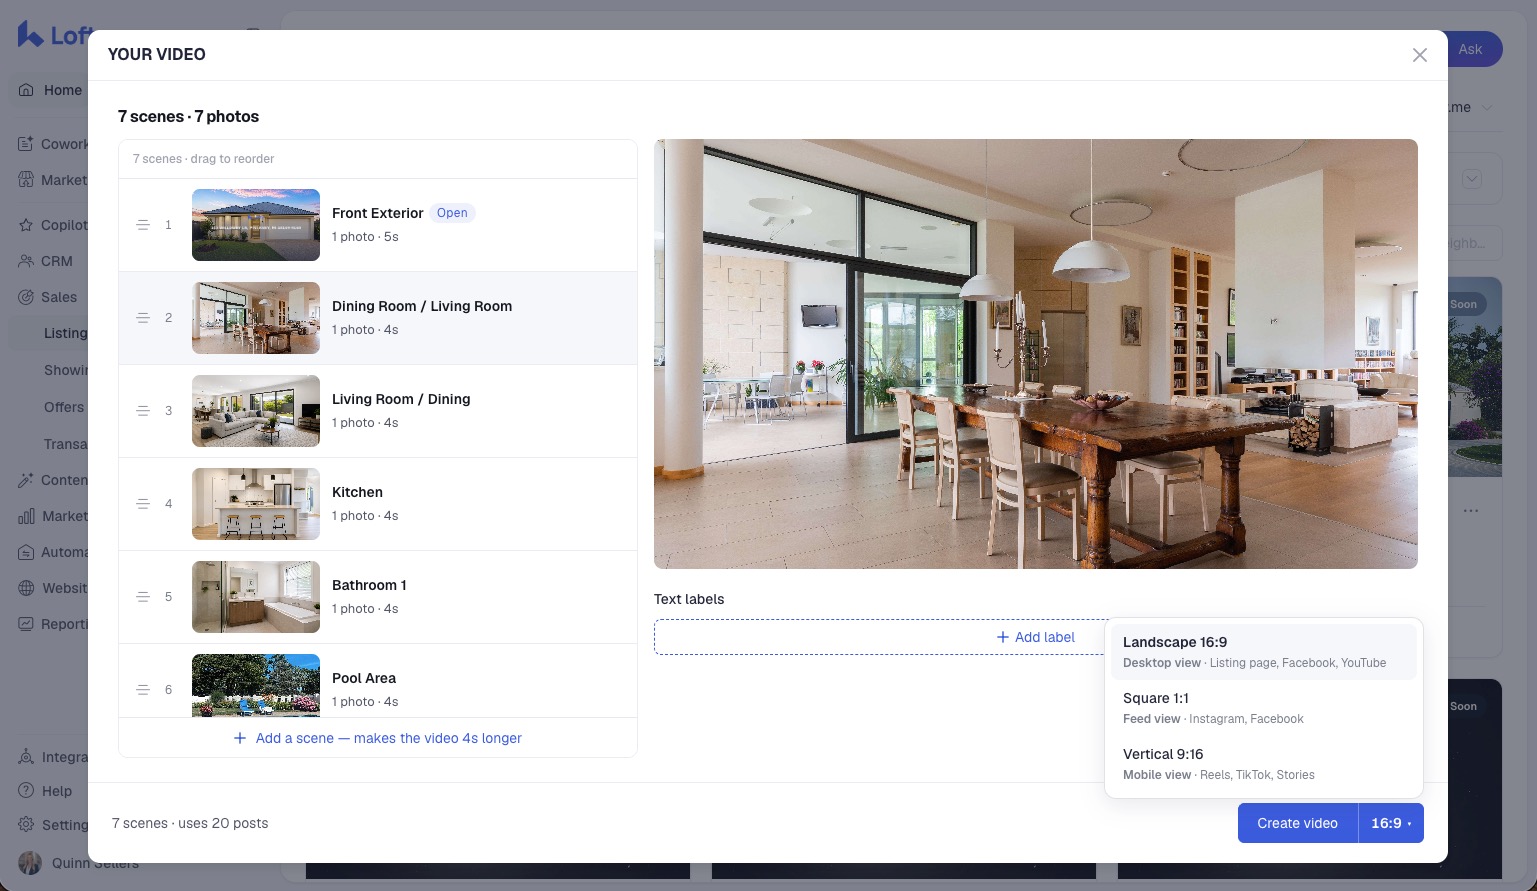This screenshot has height=891, width=1537.
Task: Click the Home icon in the sidebar
Action: point(26,90)
